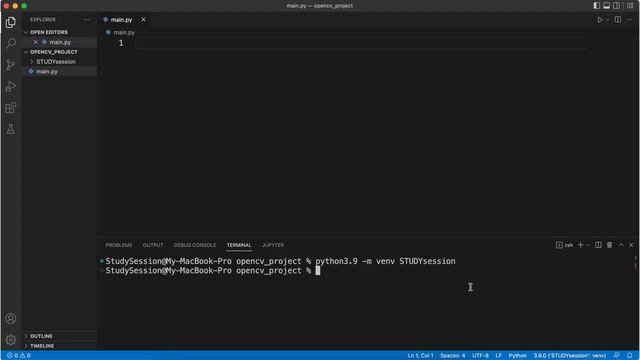The height and width of the screenshot is (360, 640).
Task: Kill terminal with trash icon
Action: point(609,245)
